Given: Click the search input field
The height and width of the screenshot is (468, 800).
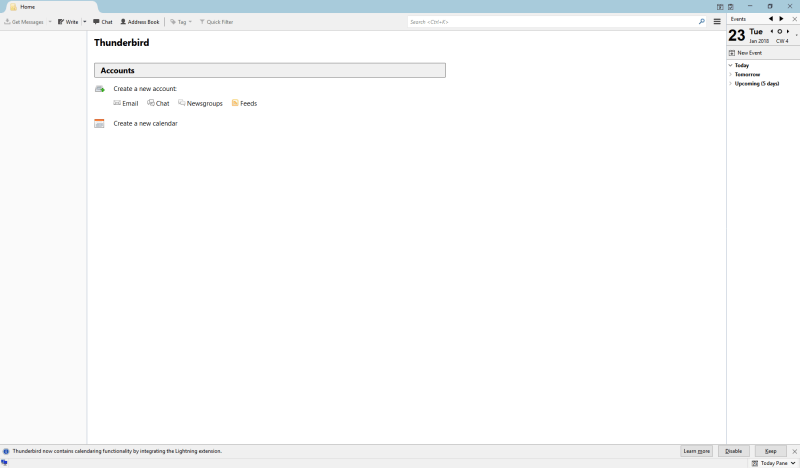Looking at the screenshot, I should coord(553,22).
